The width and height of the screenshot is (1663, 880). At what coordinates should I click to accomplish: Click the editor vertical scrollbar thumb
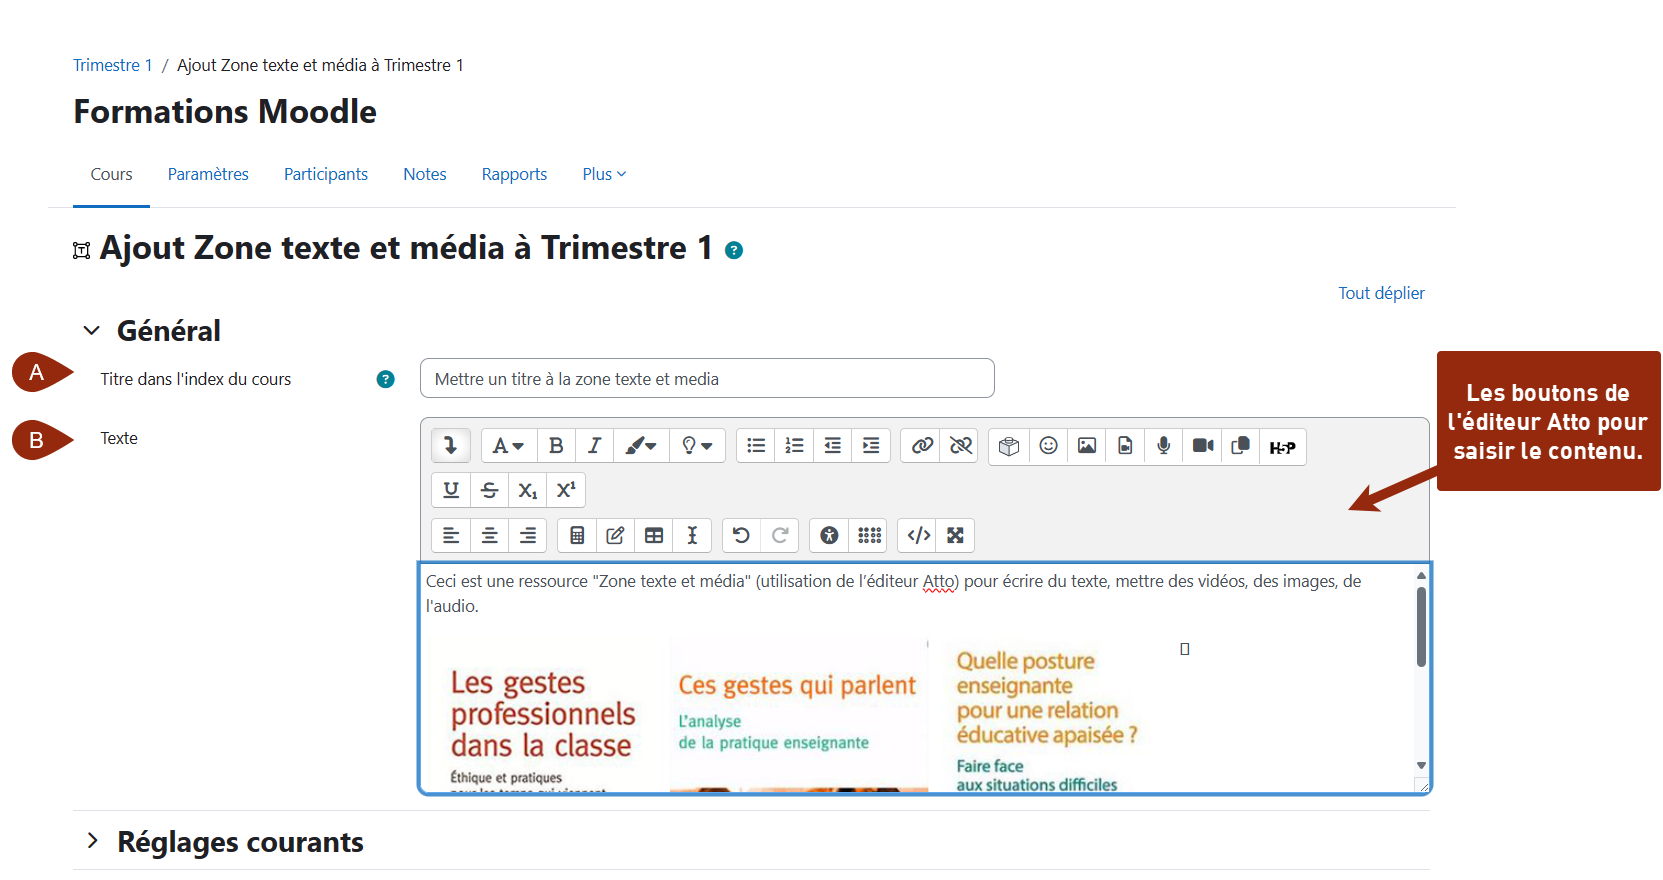[1421, 626]
